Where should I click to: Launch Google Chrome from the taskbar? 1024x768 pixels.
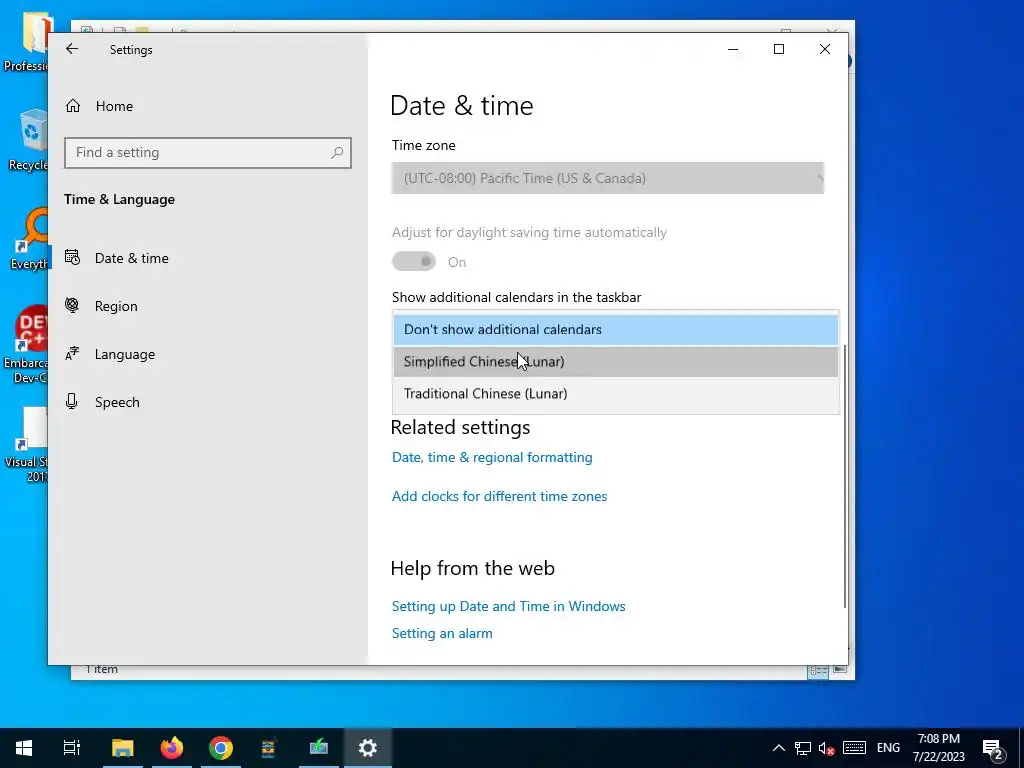pyautogui.click(x=221, y=748)
